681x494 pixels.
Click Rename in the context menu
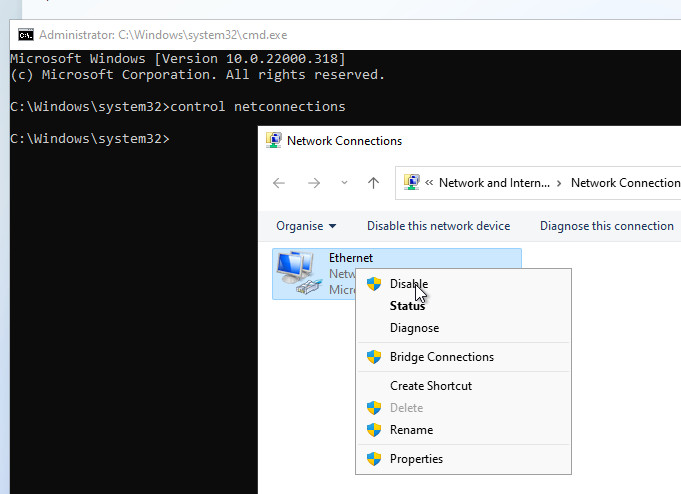[x=411, y=430]
